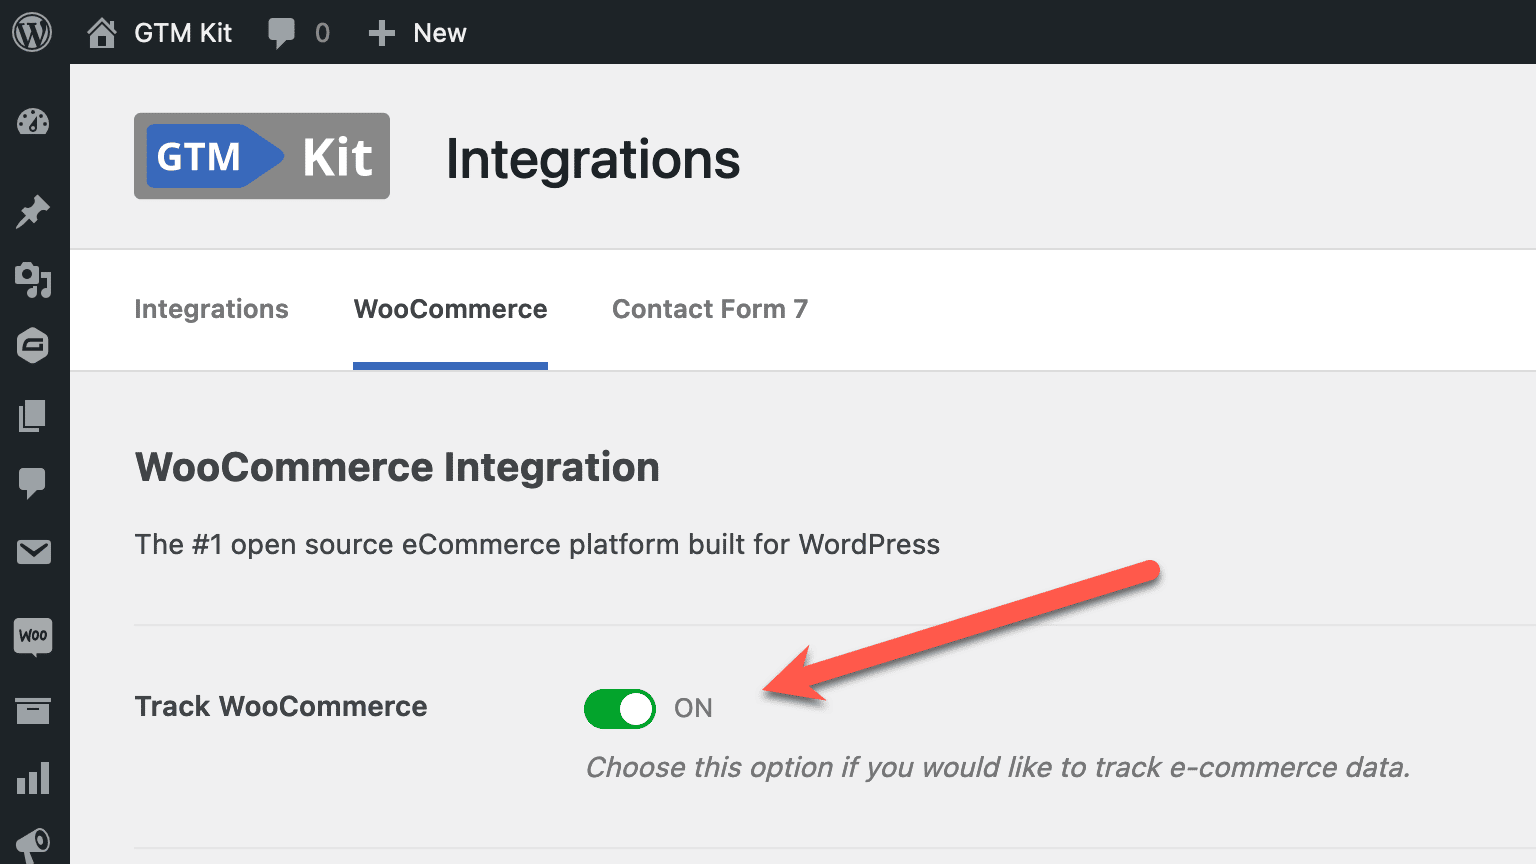
Task: Click the plus icon to add new
Action: point(381,33)
